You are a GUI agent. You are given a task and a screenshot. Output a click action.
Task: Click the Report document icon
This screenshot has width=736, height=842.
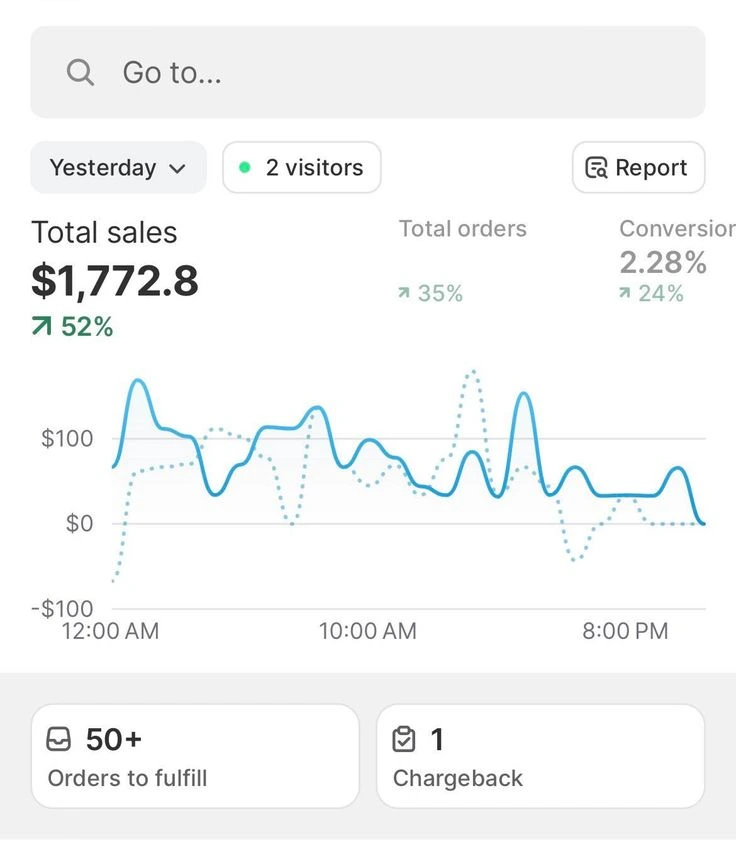pos(596,168)
